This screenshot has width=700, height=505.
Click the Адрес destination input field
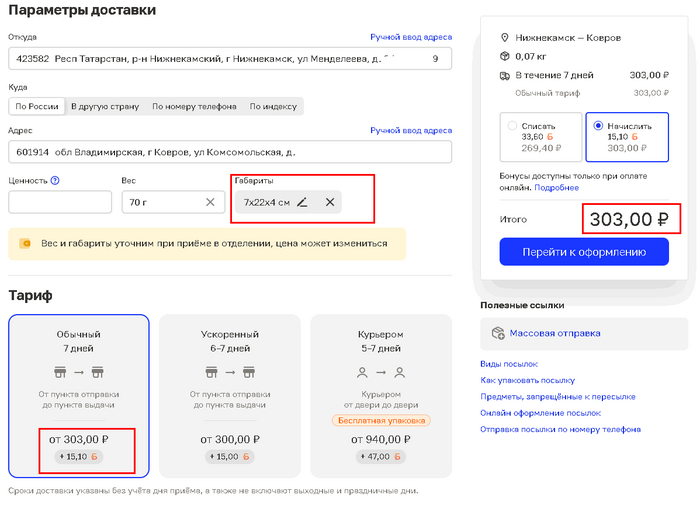tap(230, 153)
